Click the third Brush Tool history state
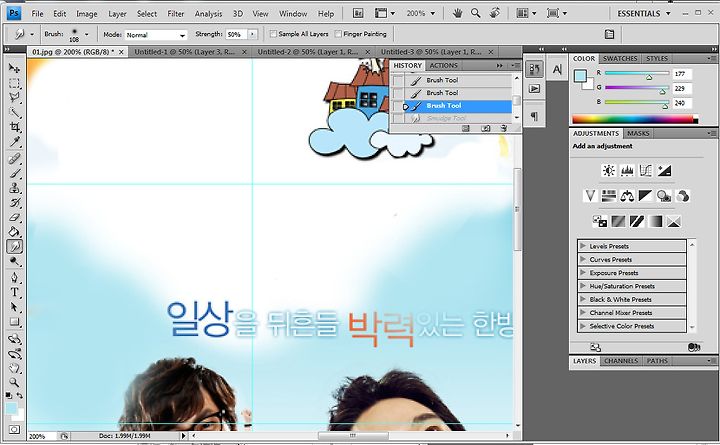Screen dimensions: 720x445 458,106
